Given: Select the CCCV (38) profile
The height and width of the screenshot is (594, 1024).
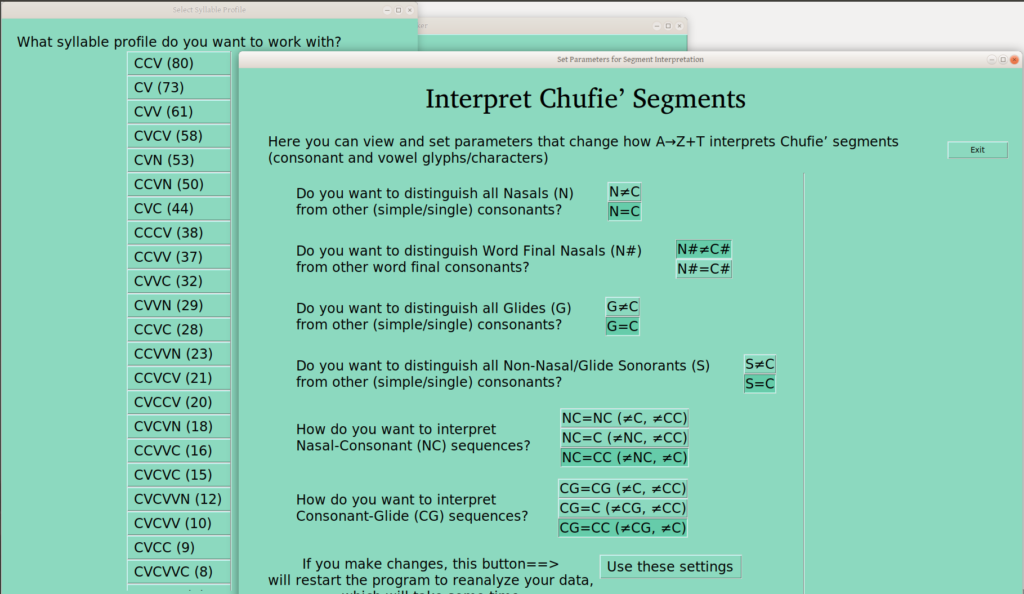Looking at the screenshot, I should pyautogui.click(x=178, y=232).
